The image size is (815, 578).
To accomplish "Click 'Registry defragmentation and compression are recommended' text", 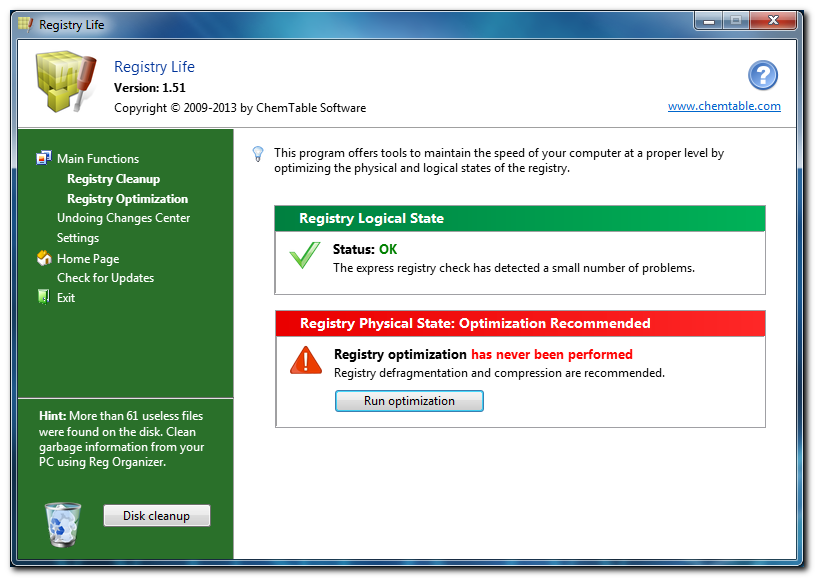I will [499, 373].
